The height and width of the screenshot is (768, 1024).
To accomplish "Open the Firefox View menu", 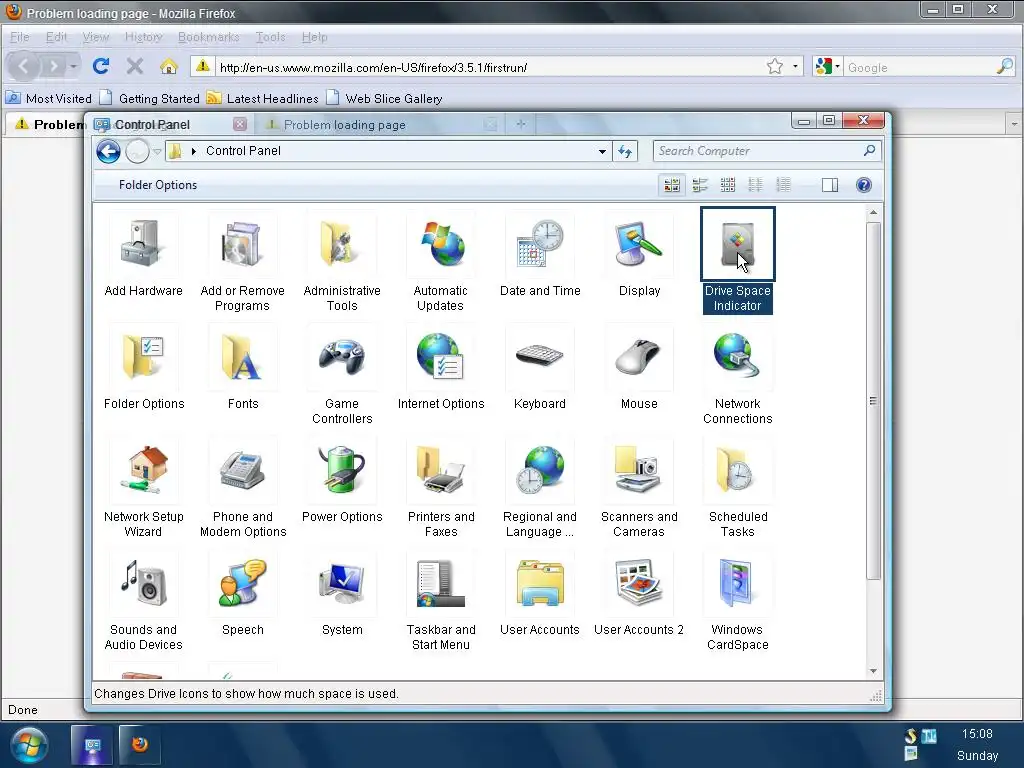I will pyautogui.click(x=95, y=37).
